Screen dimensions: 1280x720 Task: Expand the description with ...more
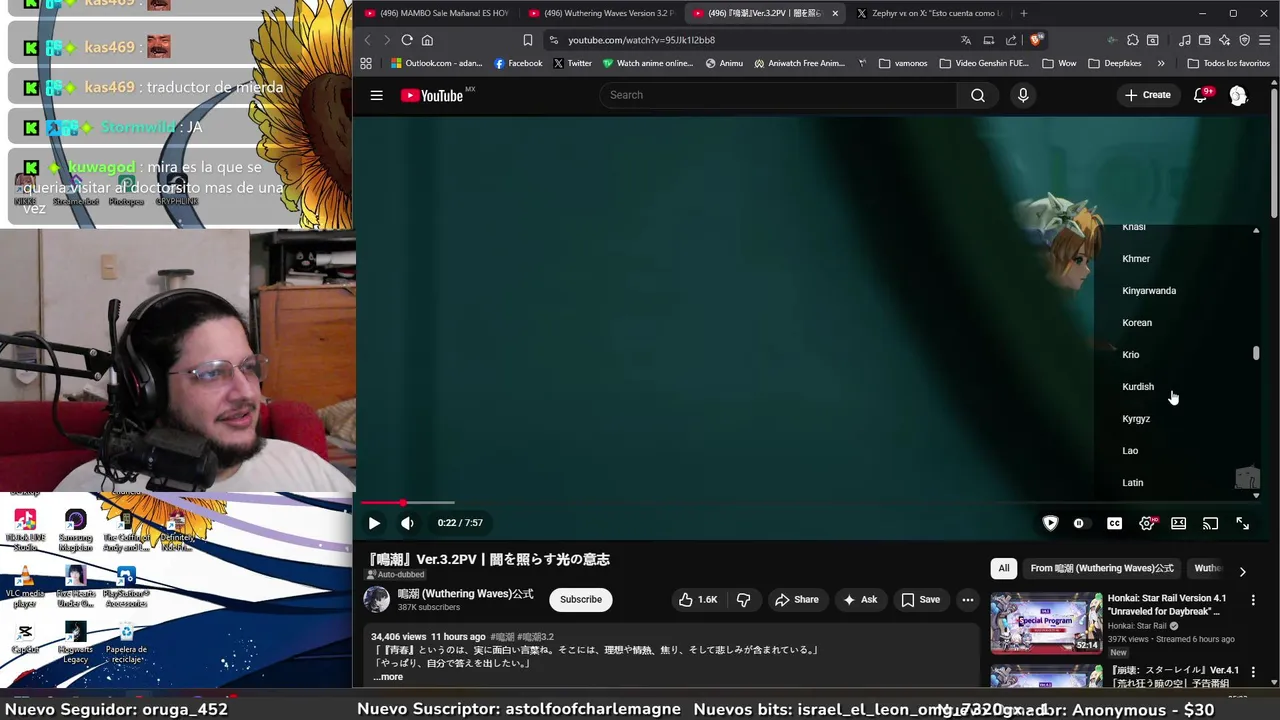point(388,677)
